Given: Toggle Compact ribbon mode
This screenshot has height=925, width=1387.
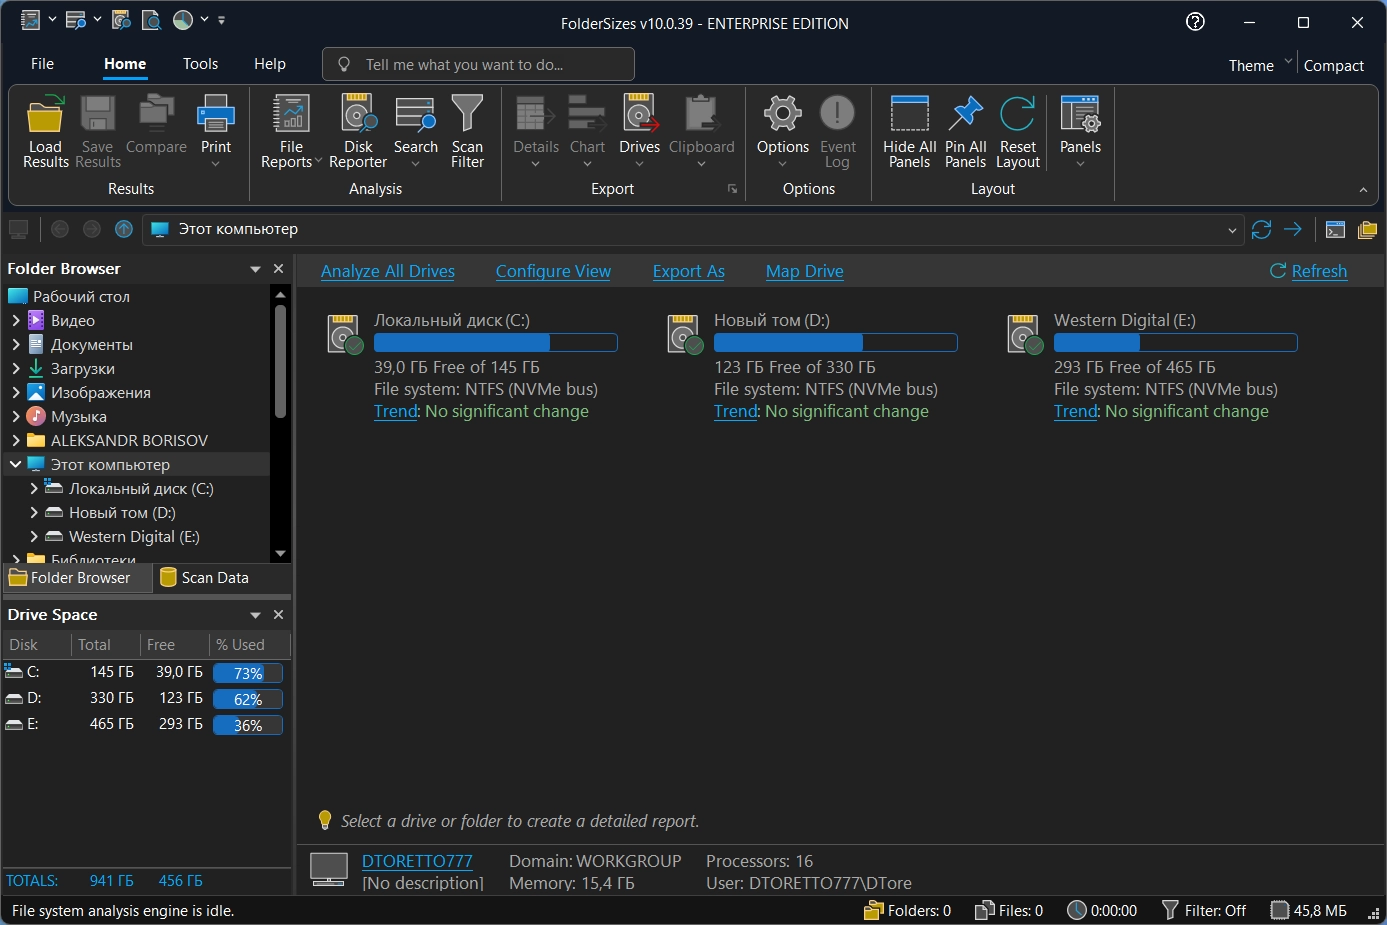Looking at the screenshot, I should pyautogui.click(x=1333, y=65).
